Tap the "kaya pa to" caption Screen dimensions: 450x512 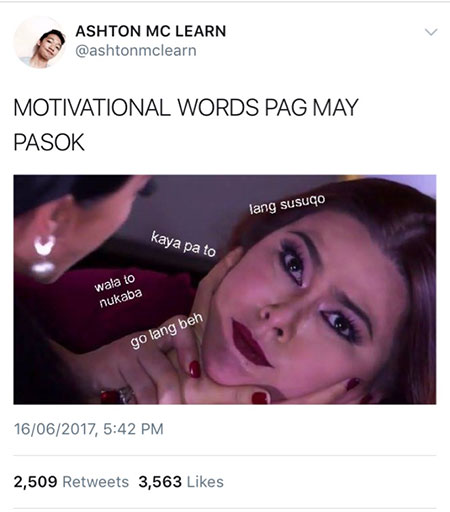[x=183, y=244]
